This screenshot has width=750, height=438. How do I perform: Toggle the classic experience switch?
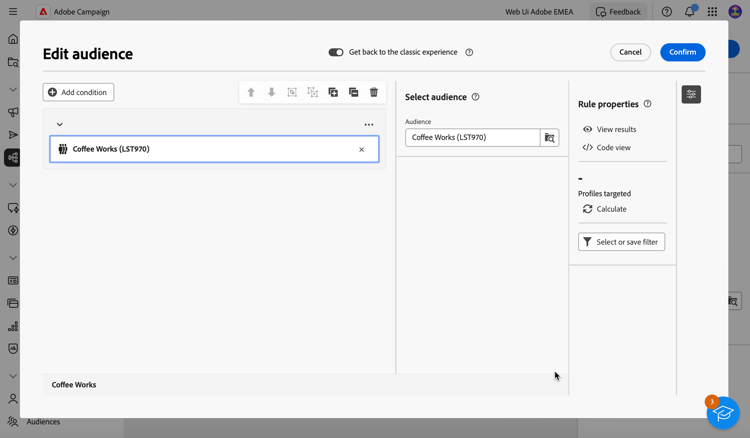pyautogui.click(x=336, y=52)
